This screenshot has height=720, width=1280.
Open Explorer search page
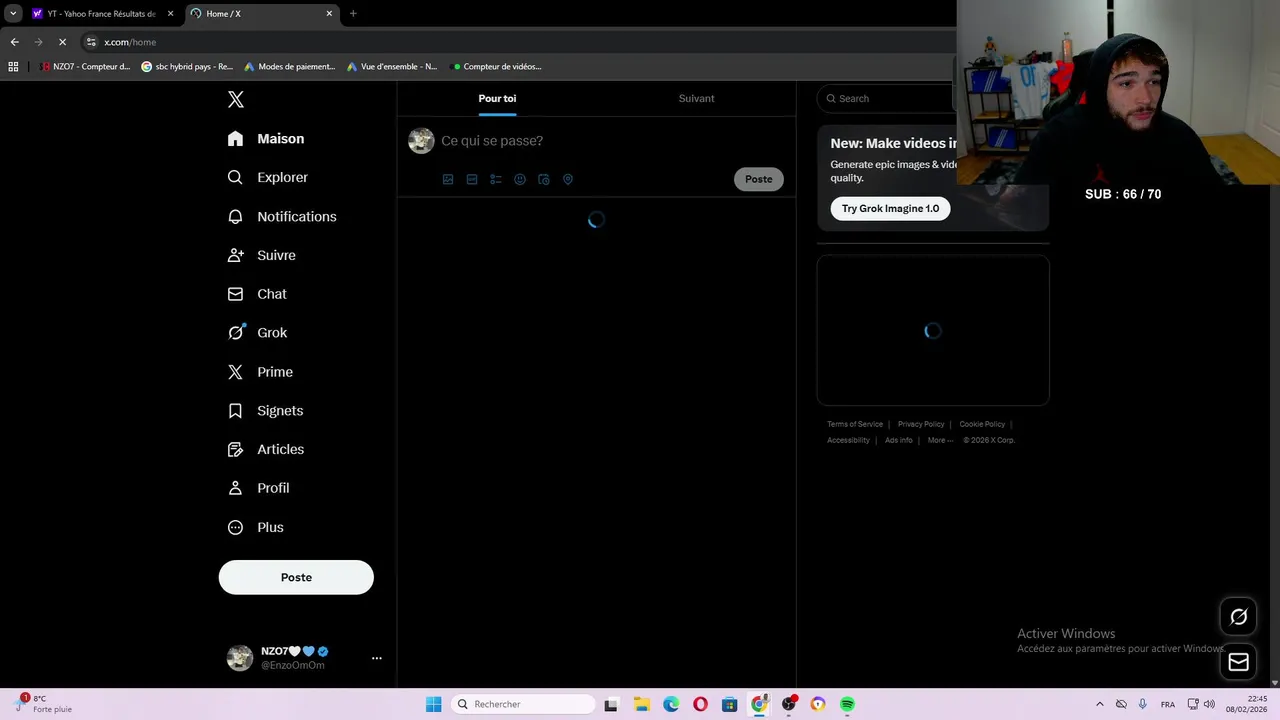coord(268,177)
